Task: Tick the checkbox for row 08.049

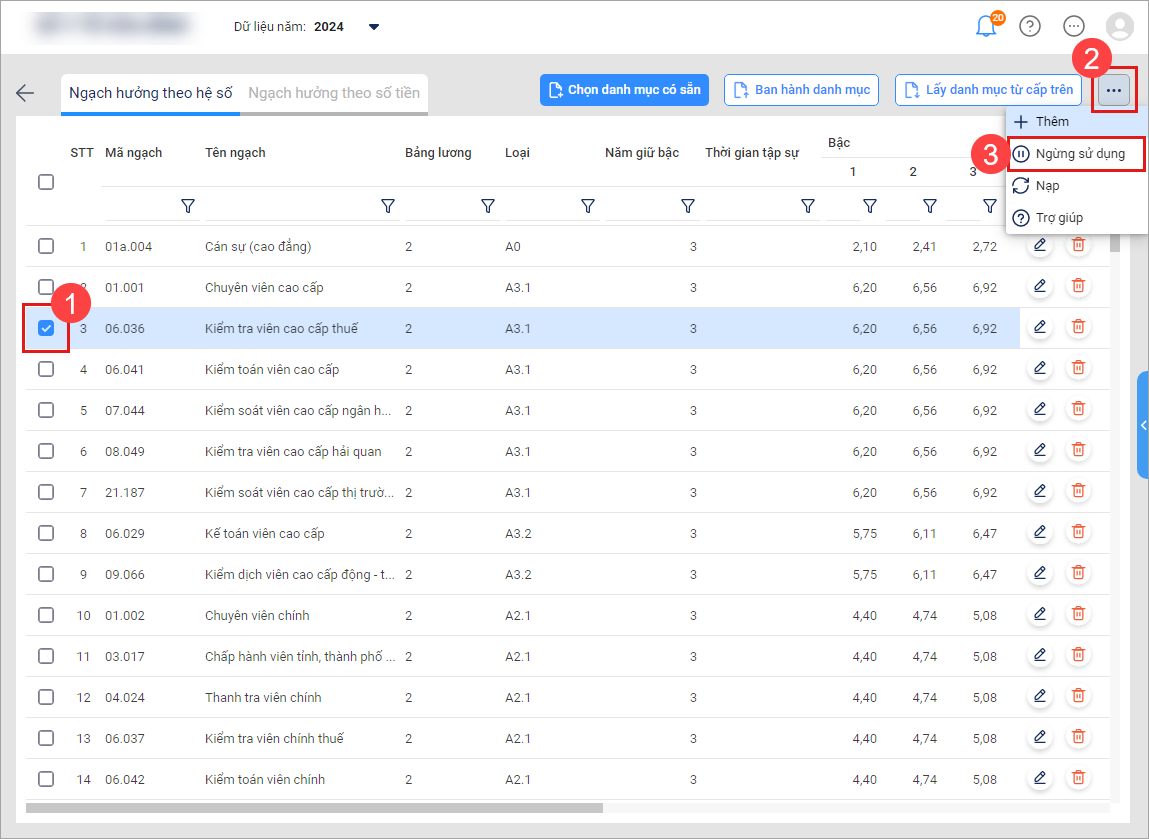Action: 46,451
